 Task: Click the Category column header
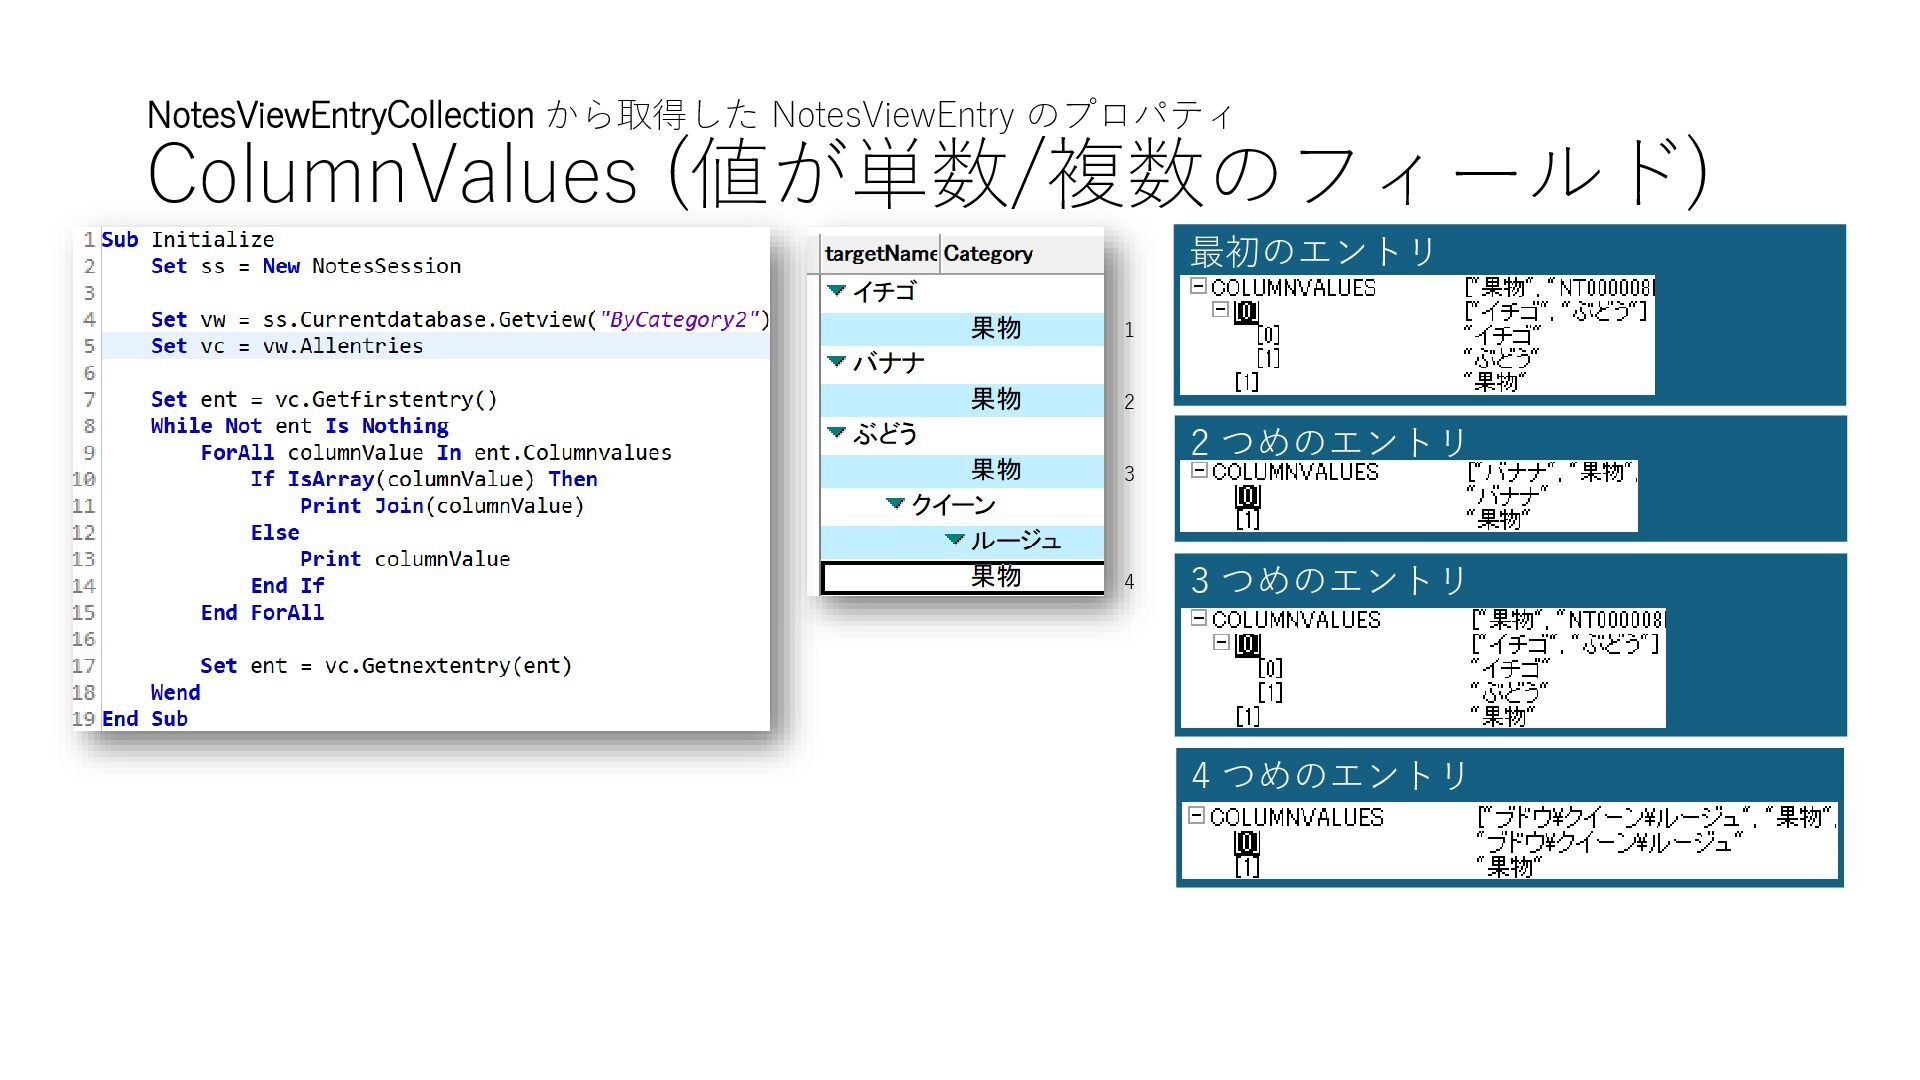pyautogui.click(x=988, y=254)
